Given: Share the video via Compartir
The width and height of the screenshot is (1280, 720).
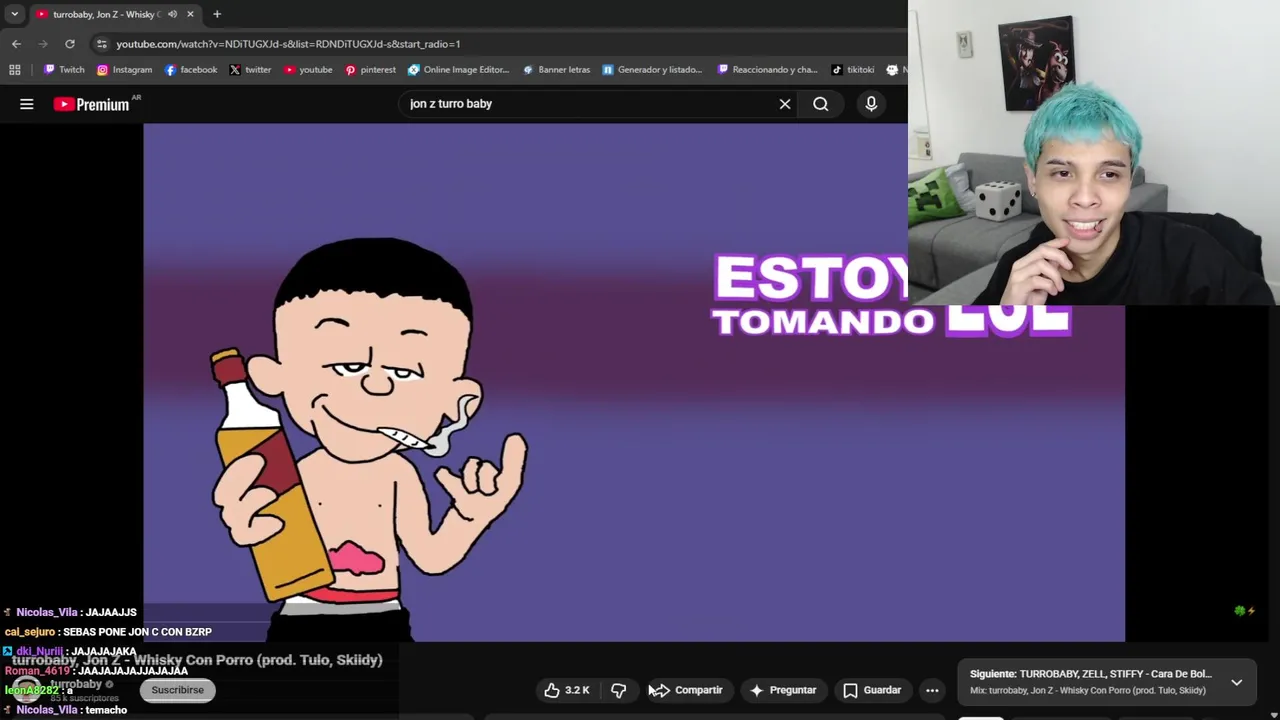Looking at the screenshot, I should point(687,690).
